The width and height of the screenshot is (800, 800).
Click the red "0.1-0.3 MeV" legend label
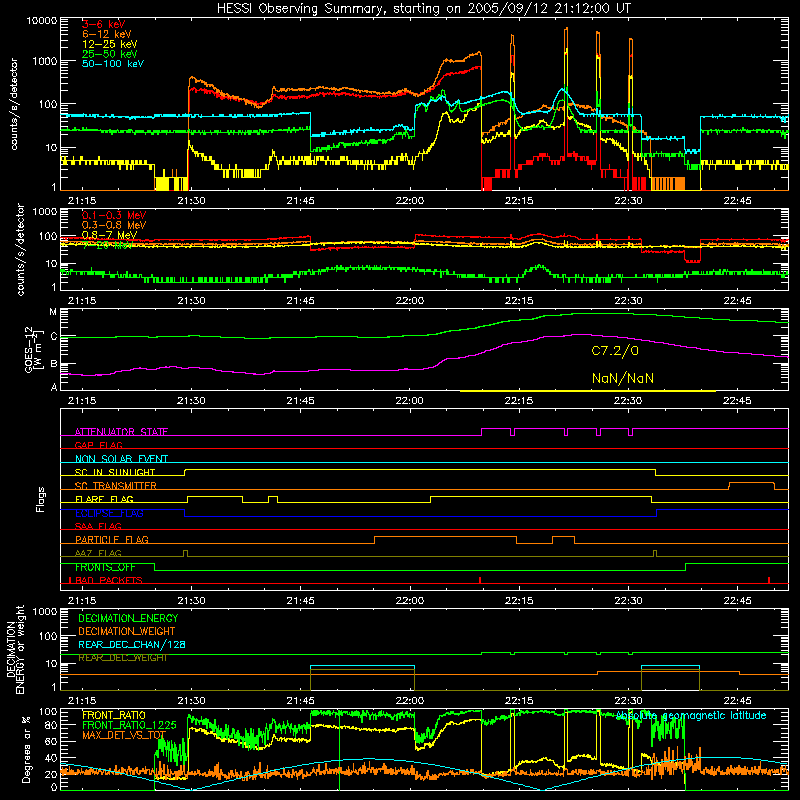(114, 215)
